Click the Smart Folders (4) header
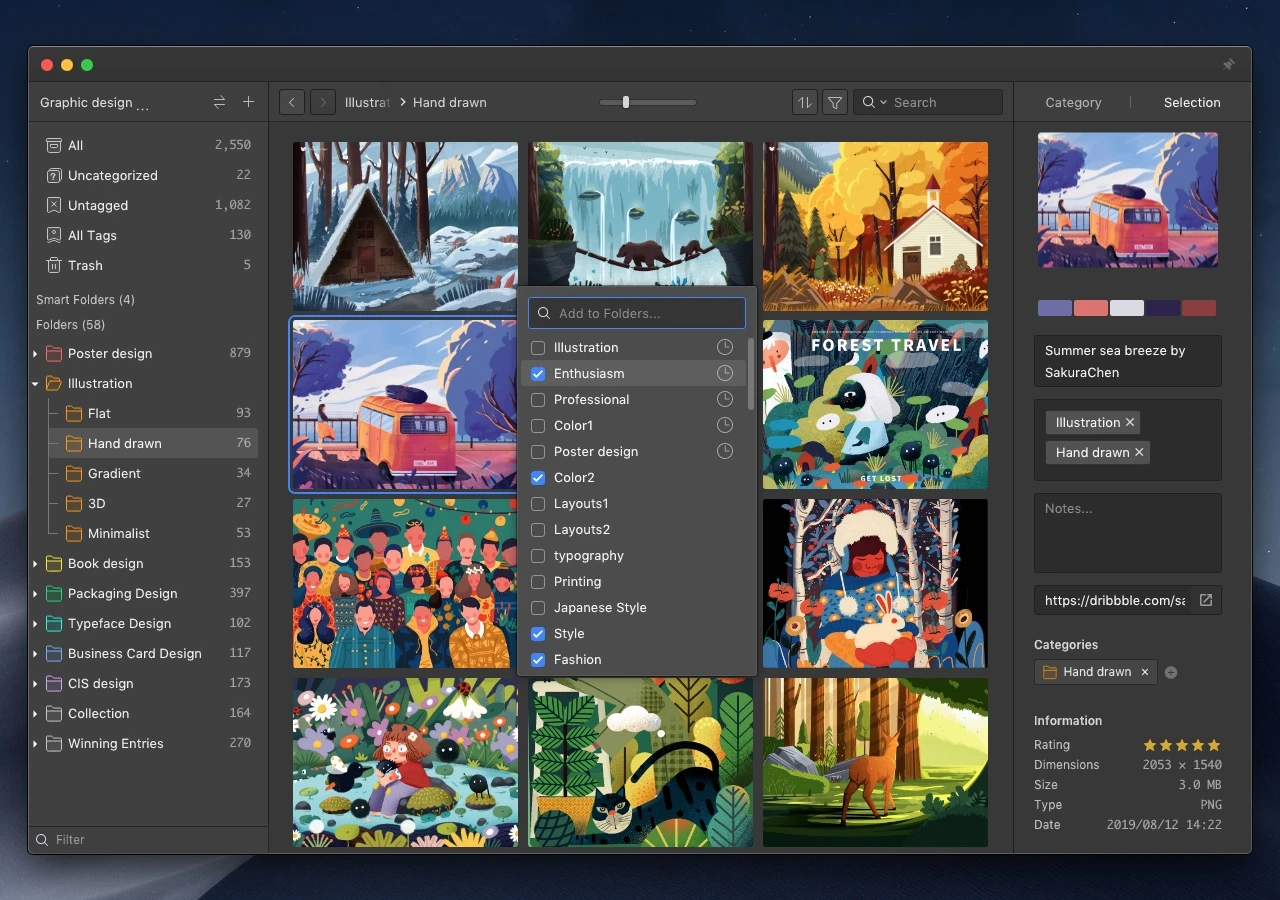 click(x=85, y=299)
